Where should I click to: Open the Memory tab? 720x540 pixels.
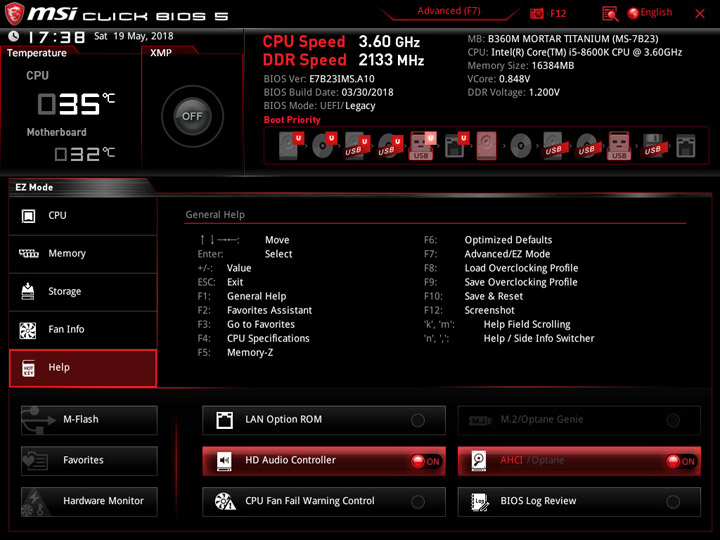tap(83, 254)
